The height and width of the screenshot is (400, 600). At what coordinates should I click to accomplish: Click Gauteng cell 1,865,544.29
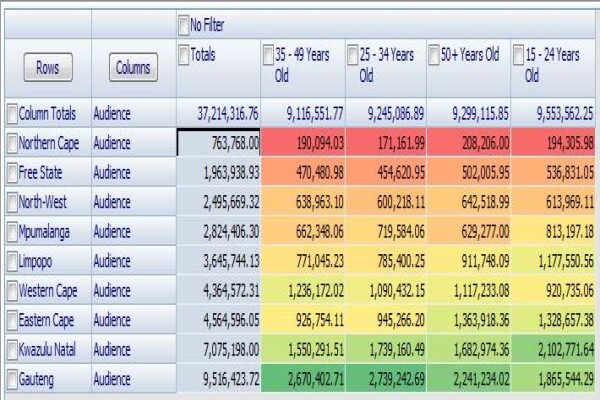click(x=553, y=379)
